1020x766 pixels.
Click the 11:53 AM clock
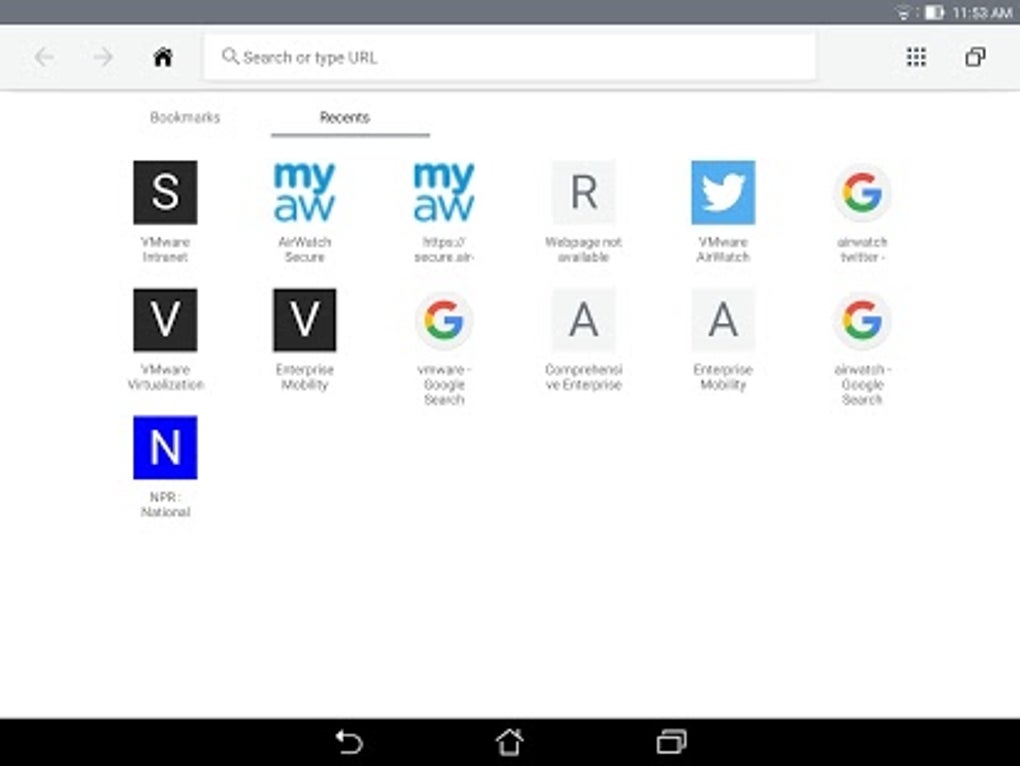[x=982, y=12]
